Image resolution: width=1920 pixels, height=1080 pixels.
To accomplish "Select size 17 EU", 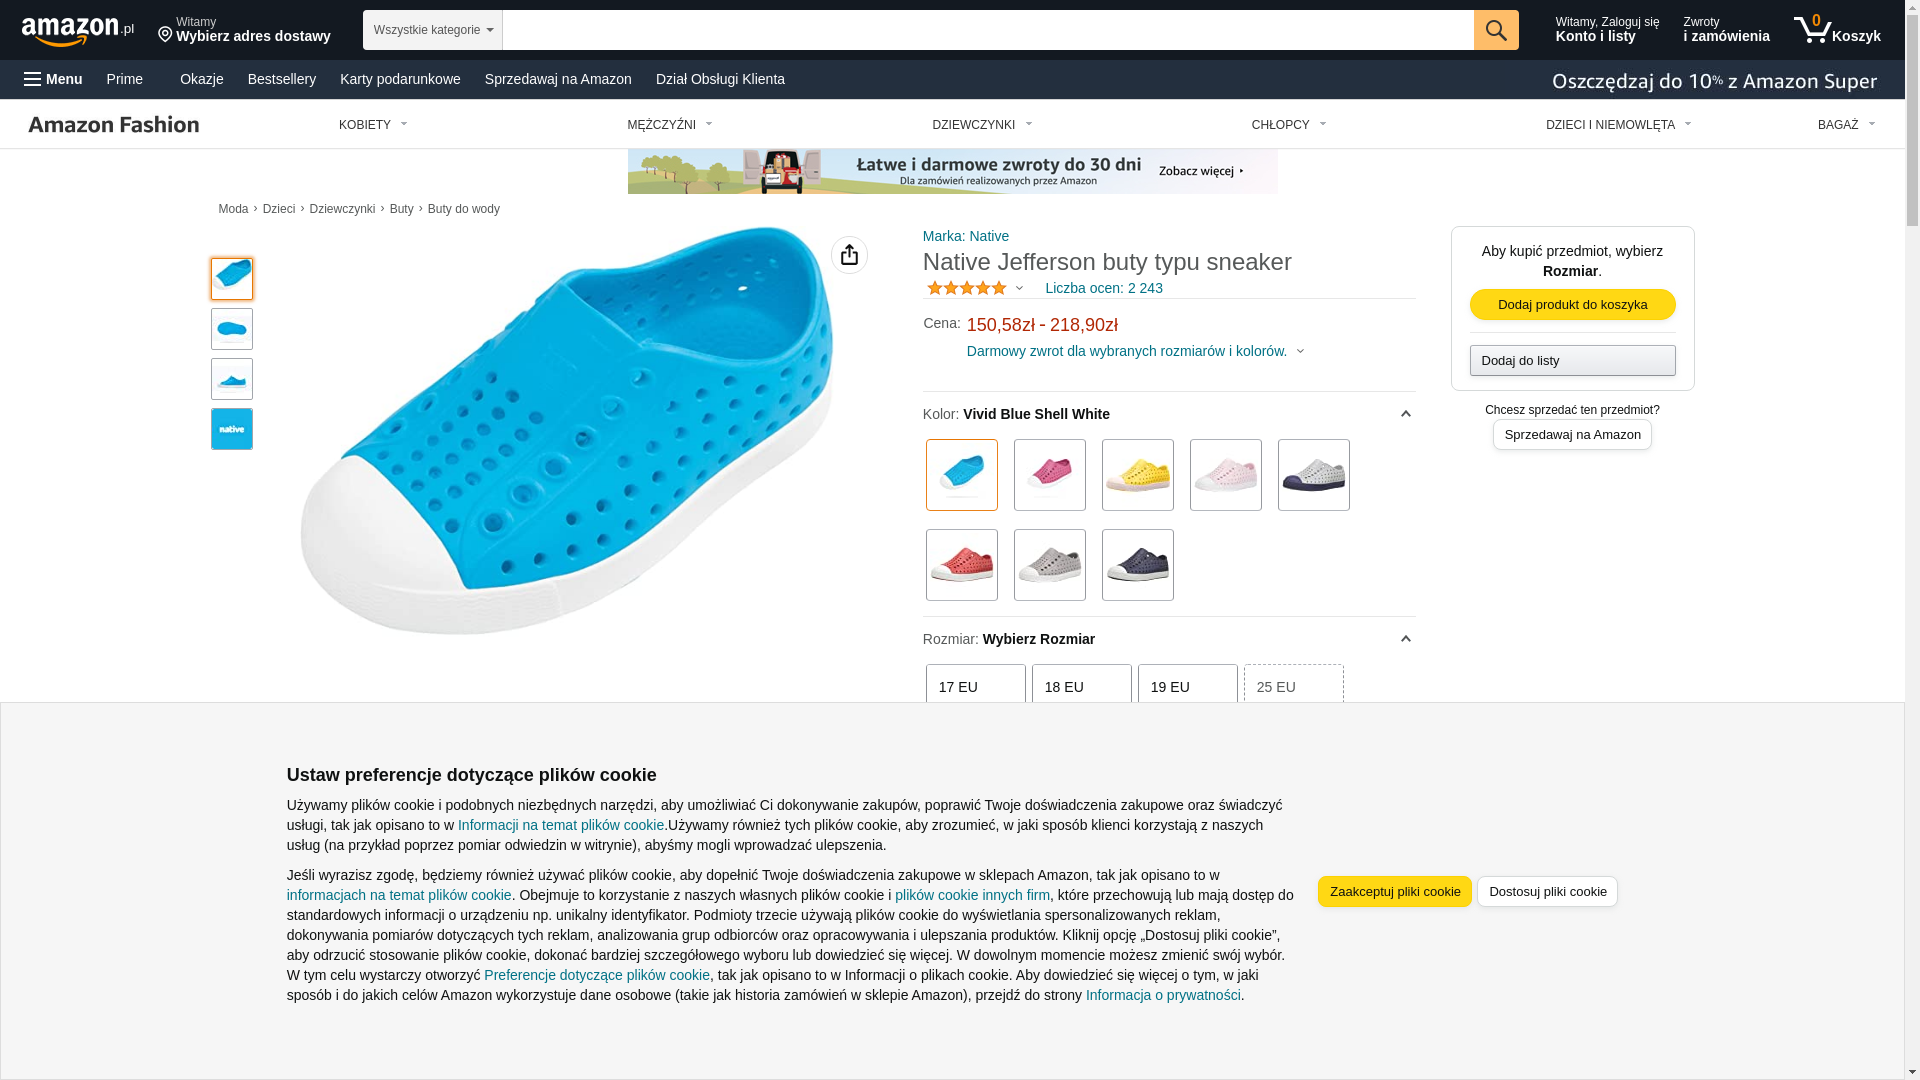I will [x=975, y=686].
